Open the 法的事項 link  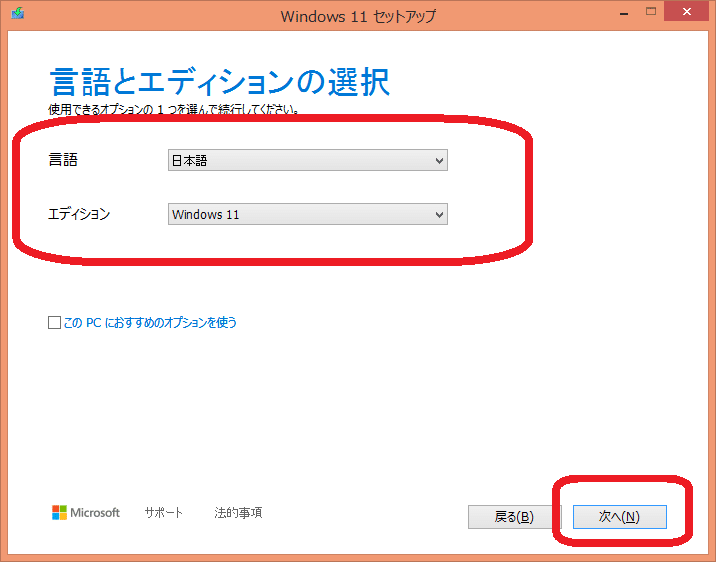(238, 513)
